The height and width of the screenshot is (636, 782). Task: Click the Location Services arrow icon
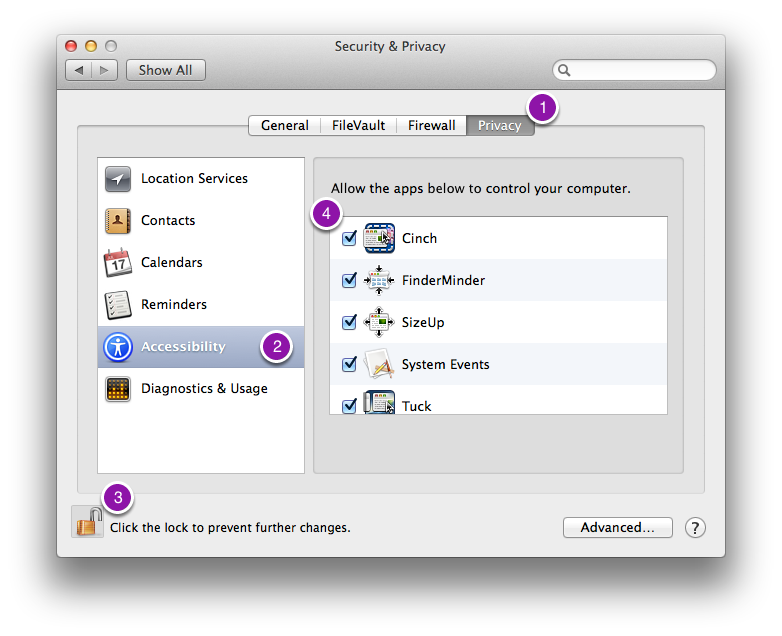[118, 179]
